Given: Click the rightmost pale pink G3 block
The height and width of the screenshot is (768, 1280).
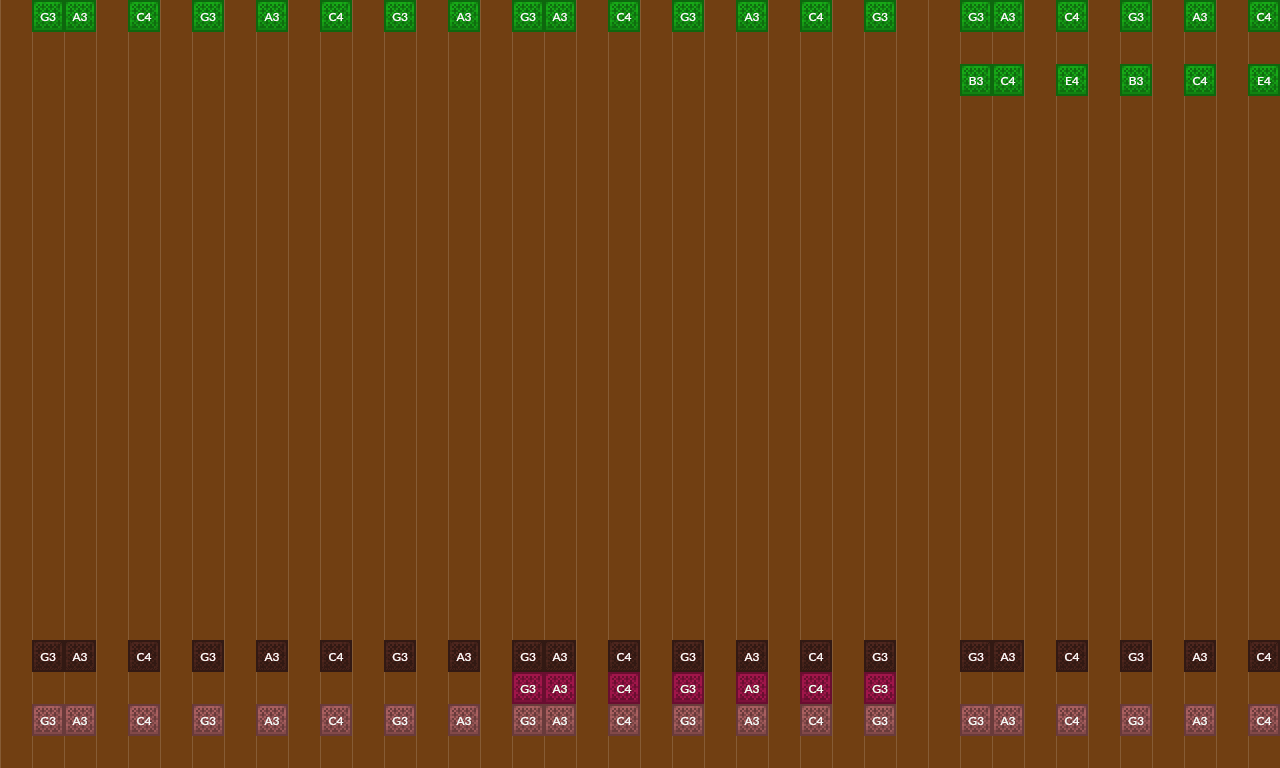Looking at the screenshot, I should (x=1136, y=720).
